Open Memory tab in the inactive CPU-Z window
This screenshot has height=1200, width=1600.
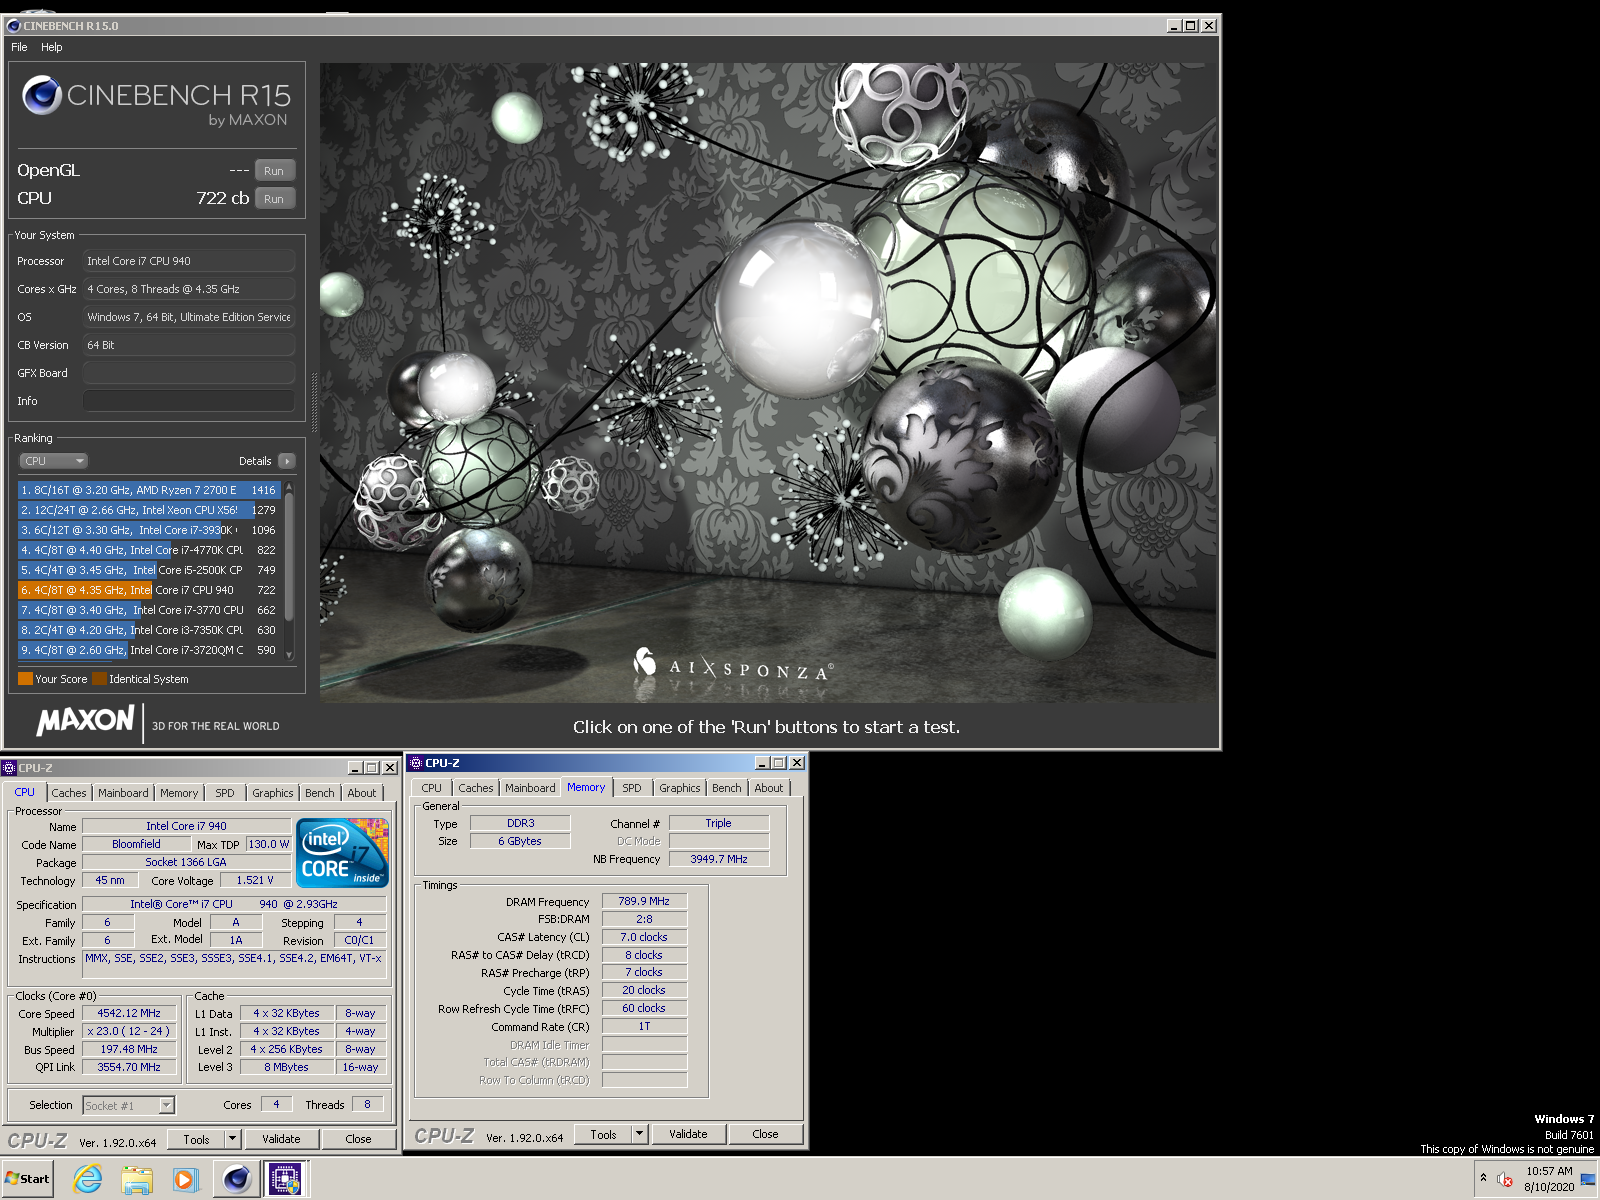(x=179, y=793)
